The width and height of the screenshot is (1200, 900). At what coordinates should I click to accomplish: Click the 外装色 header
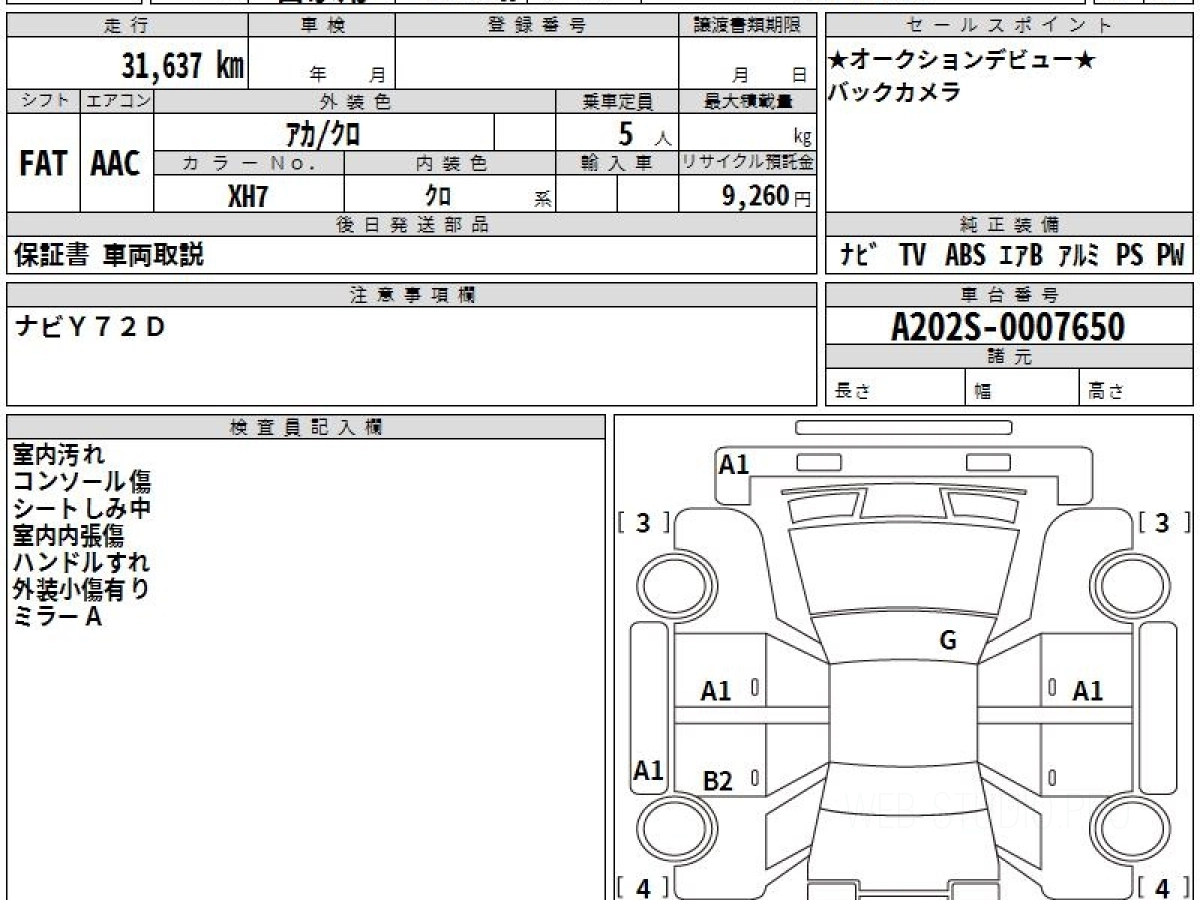click(355, 101)
